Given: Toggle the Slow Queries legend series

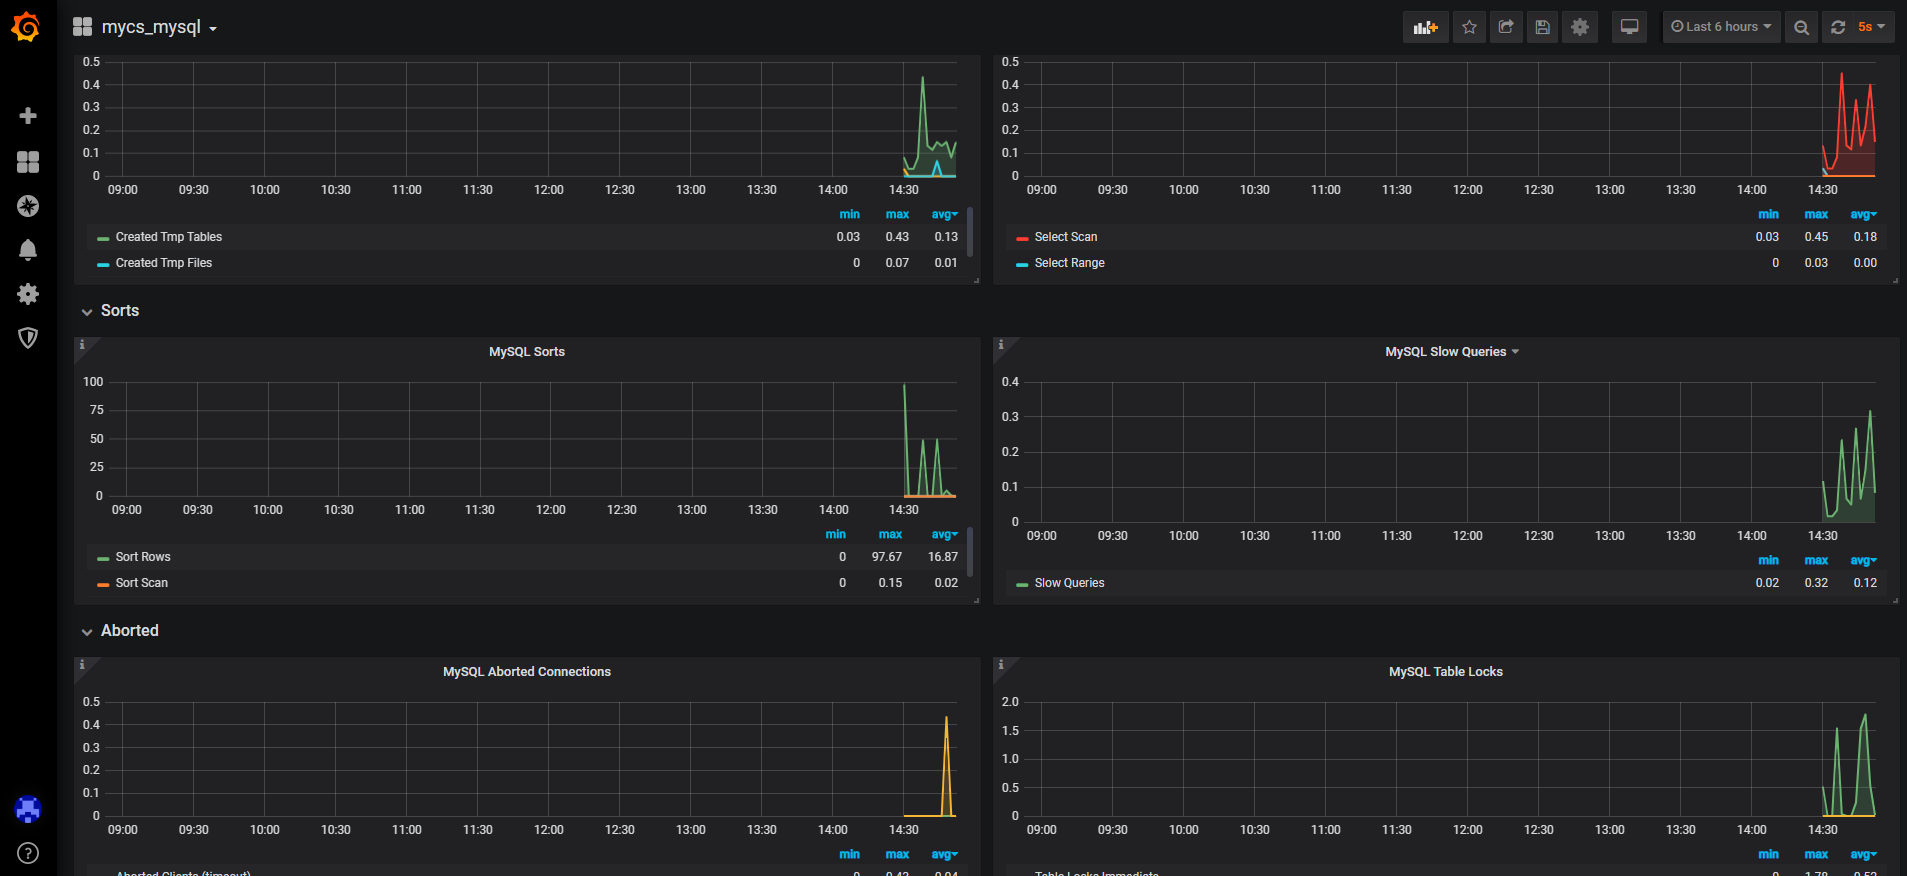Looking at the screenshot, I should point(1069,583).
